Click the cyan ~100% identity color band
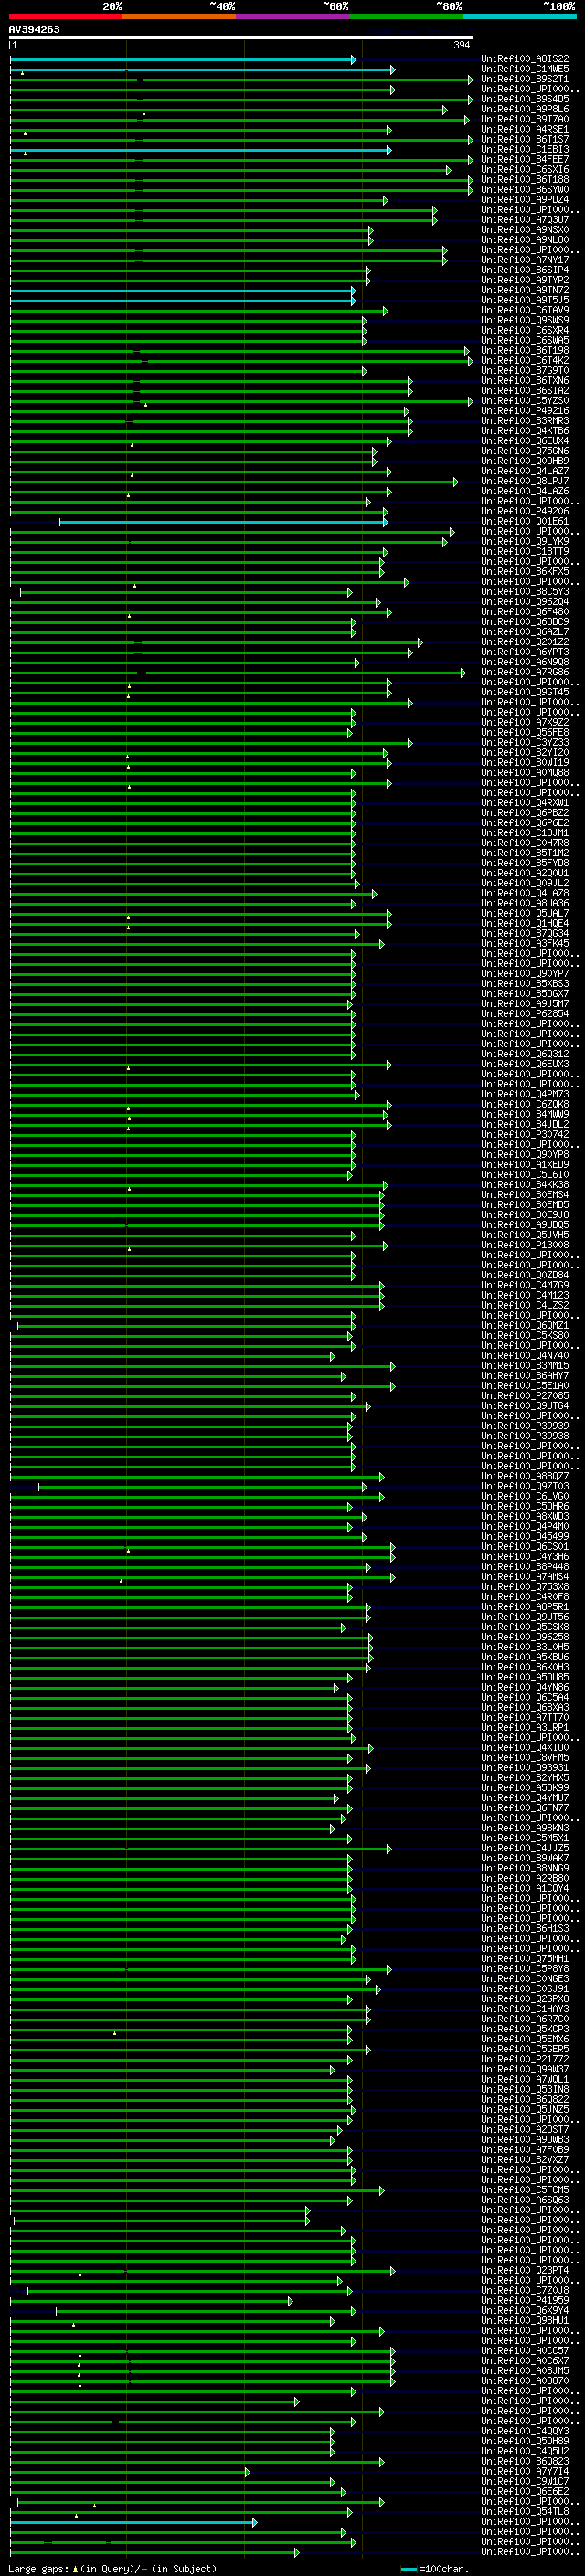Image resolution: width=585 pixels, height=2576 pixels. pos(519,16)
